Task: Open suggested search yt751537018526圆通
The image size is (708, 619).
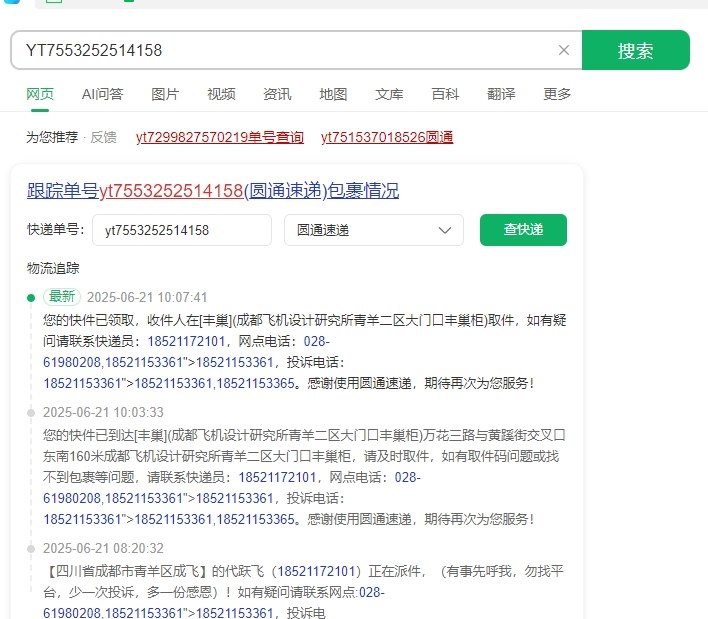Action: (x=387, y=137)
